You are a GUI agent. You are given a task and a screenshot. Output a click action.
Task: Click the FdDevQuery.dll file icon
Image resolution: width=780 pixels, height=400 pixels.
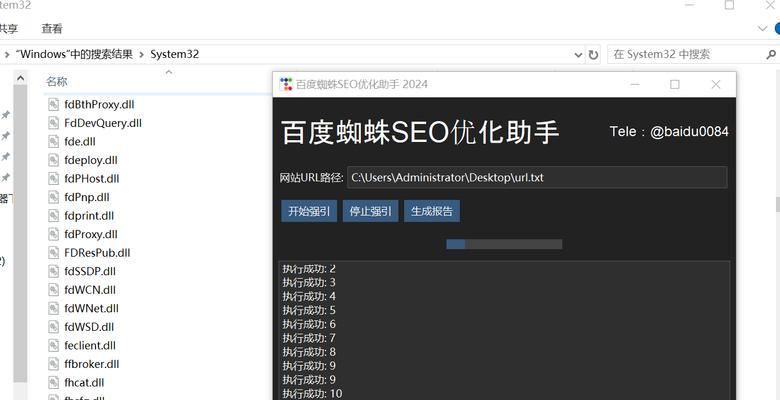tap(54, 123)
